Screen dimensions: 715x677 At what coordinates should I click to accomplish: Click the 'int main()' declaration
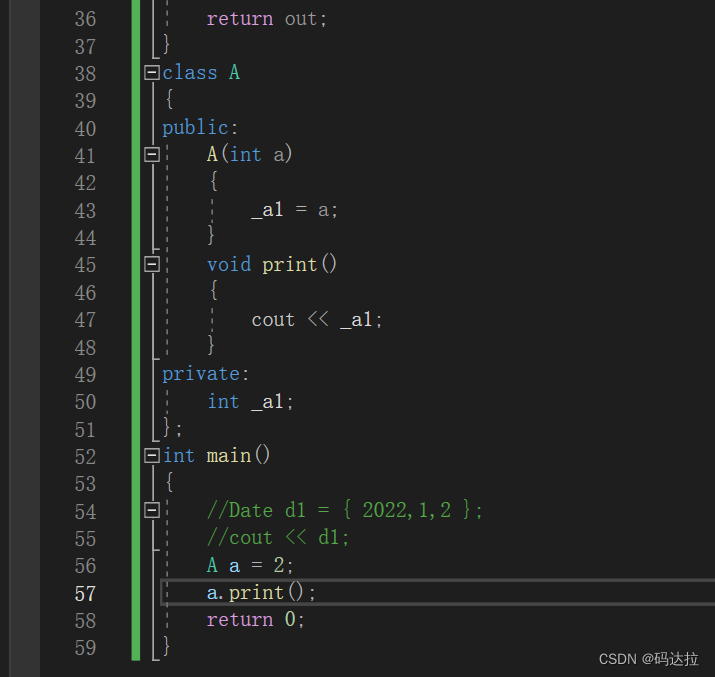(217, 455)
